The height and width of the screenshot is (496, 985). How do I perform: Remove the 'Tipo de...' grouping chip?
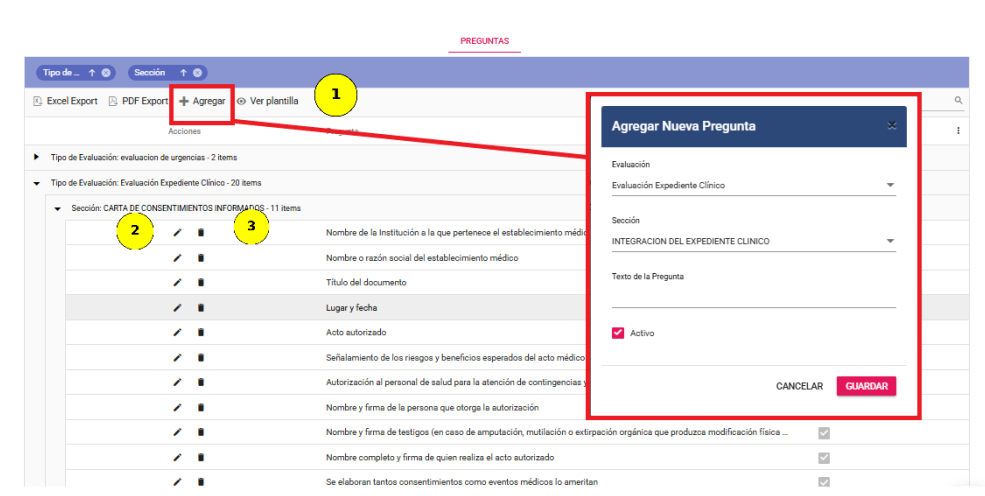[x=106, y=73]
